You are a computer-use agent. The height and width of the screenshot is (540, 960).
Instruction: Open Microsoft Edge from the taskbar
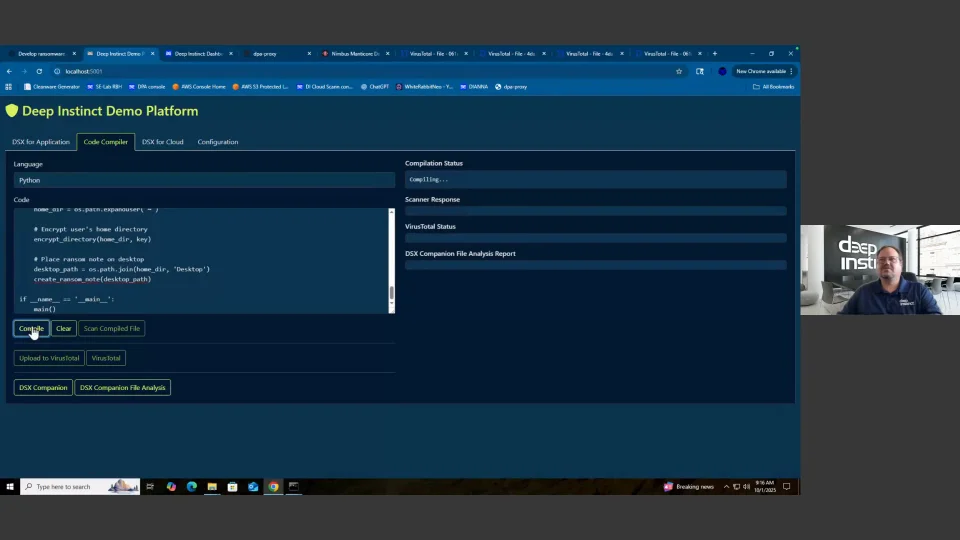tap(192, 487)
